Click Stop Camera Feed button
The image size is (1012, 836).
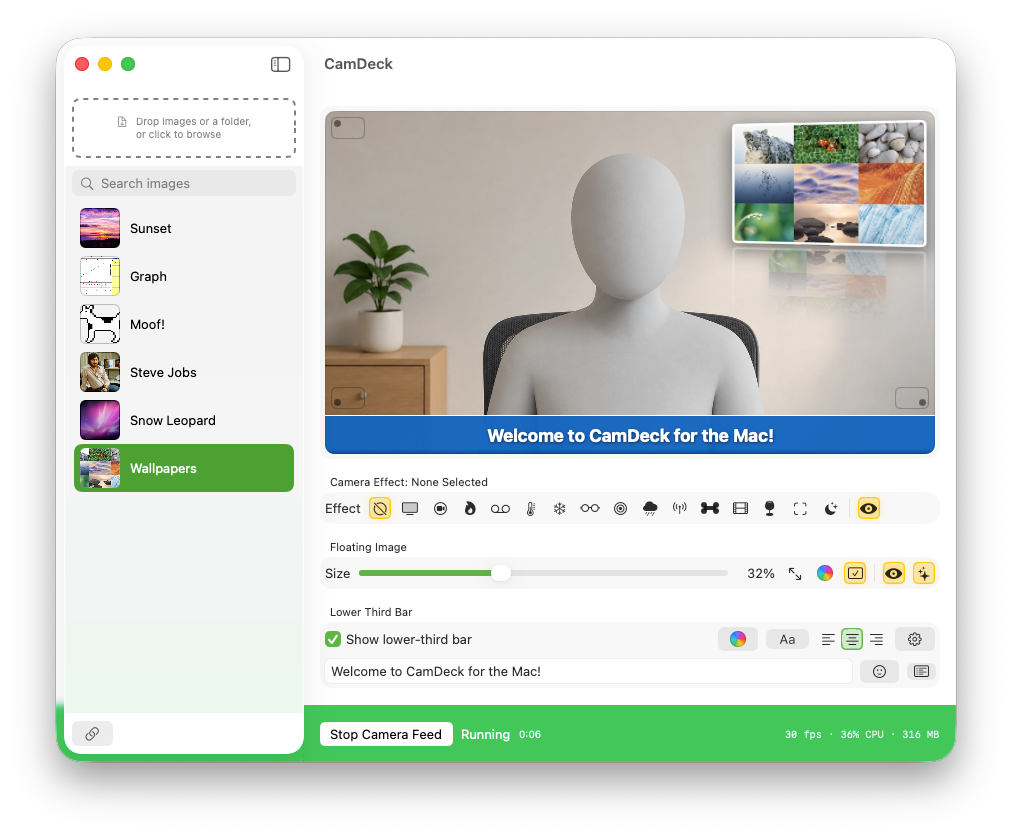[x=386, y=735]
